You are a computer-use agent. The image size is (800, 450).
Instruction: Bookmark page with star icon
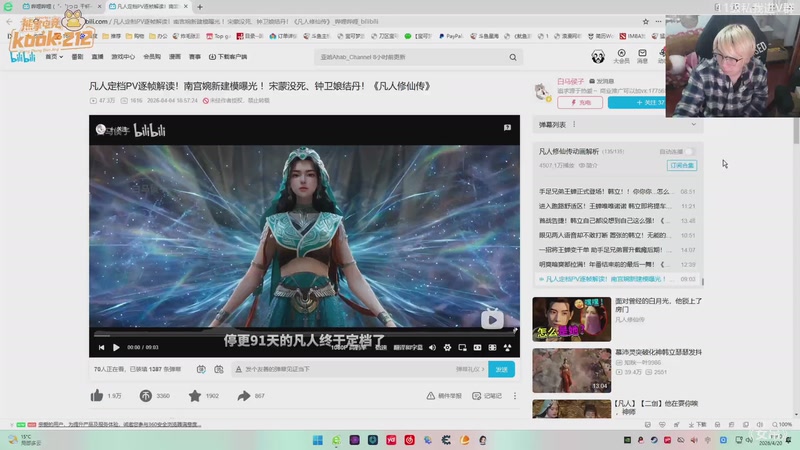pyautogui.click(x=645, y=21)
